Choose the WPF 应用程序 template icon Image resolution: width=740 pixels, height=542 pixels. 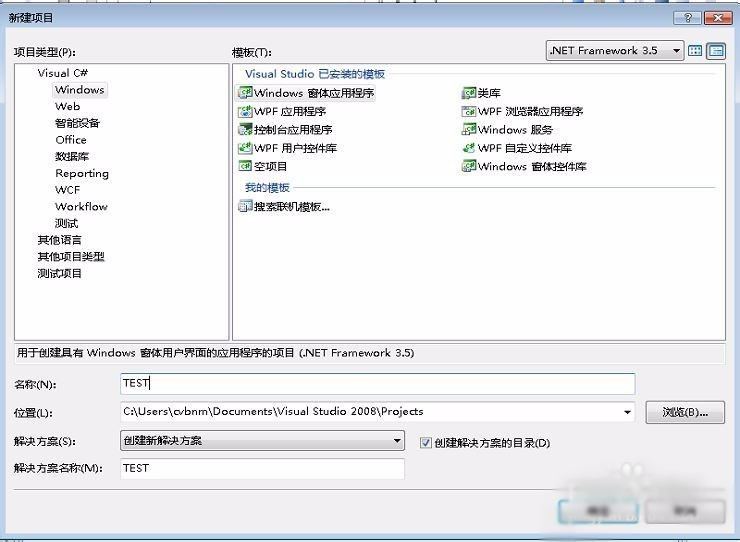click(245, 111)
